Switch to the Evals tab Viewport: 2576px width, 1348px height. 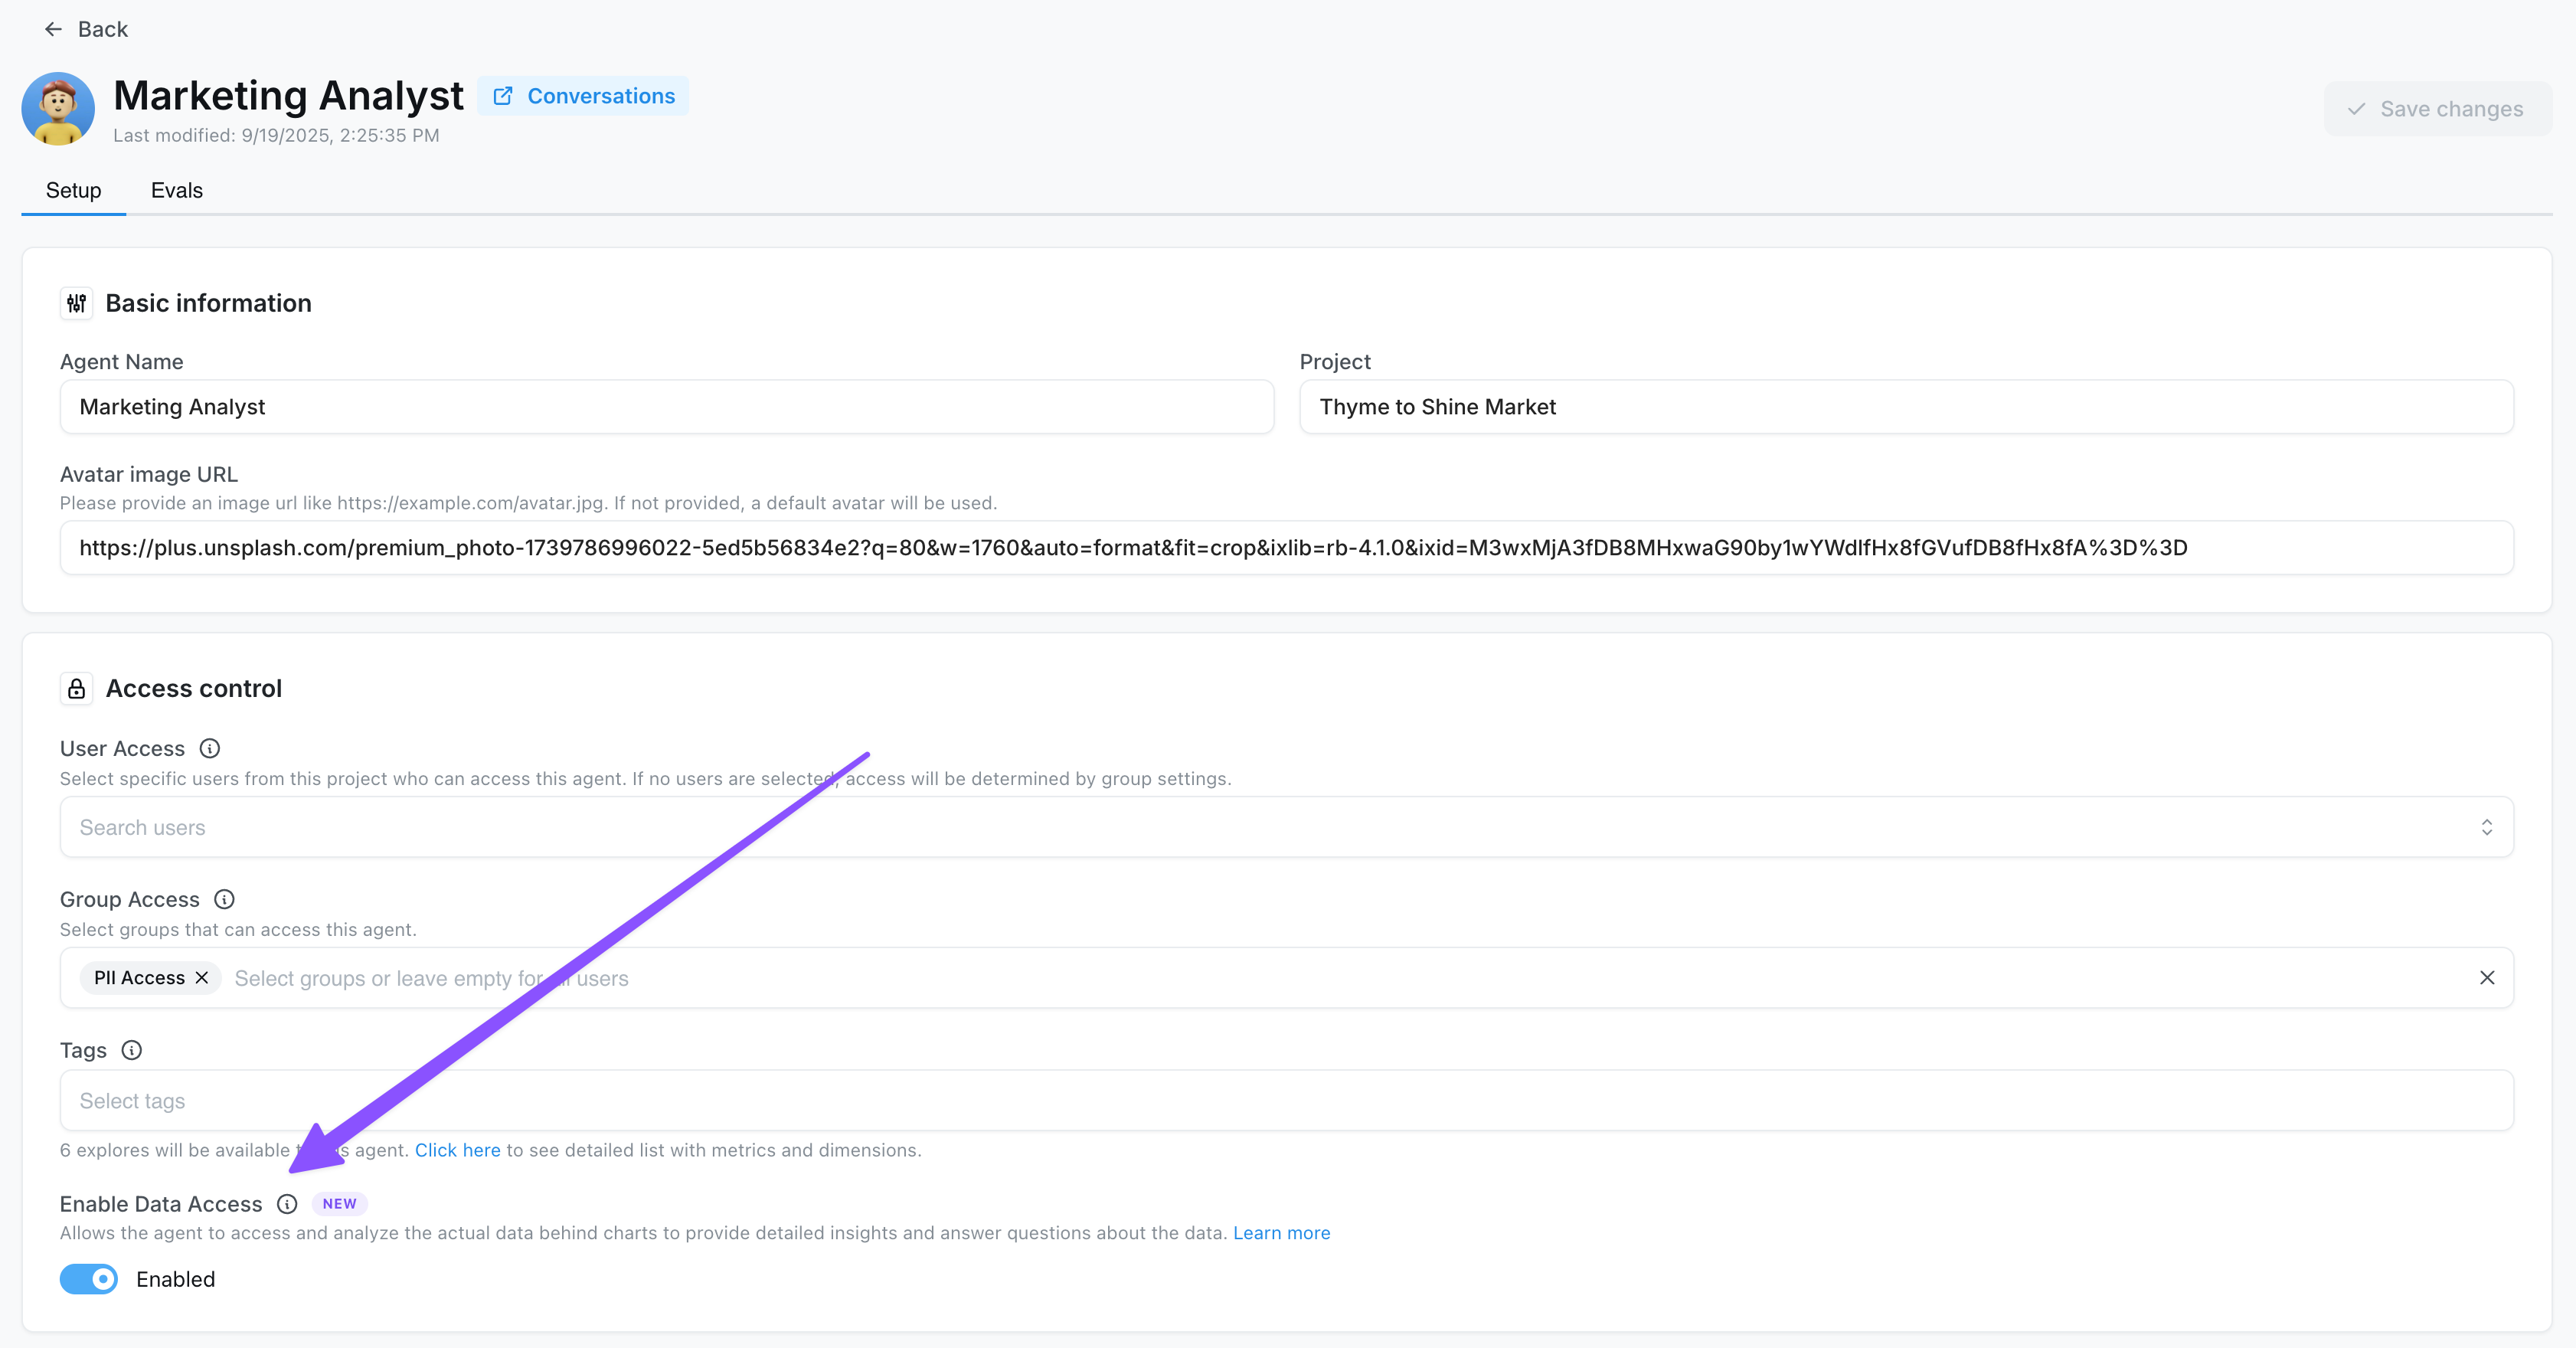point(177,190)
